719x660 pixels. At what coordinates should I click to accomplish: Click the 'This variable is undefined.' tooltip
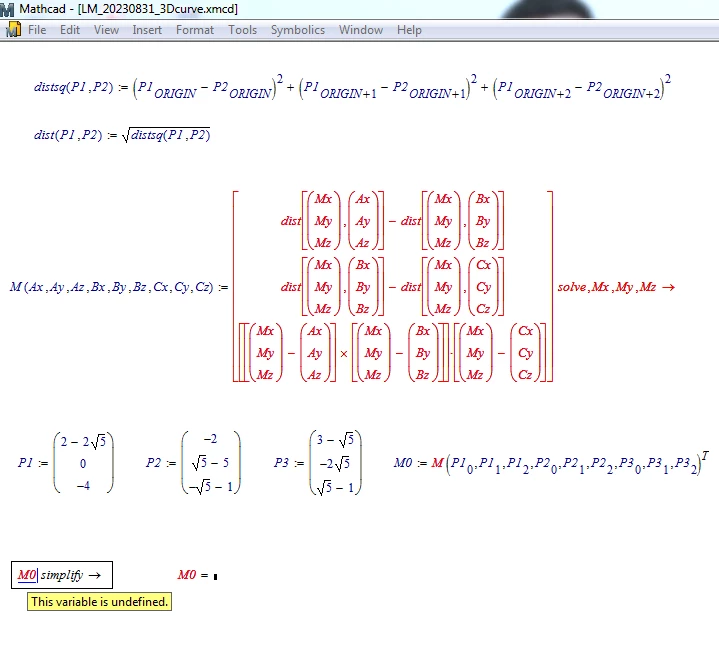pos(100,601)
